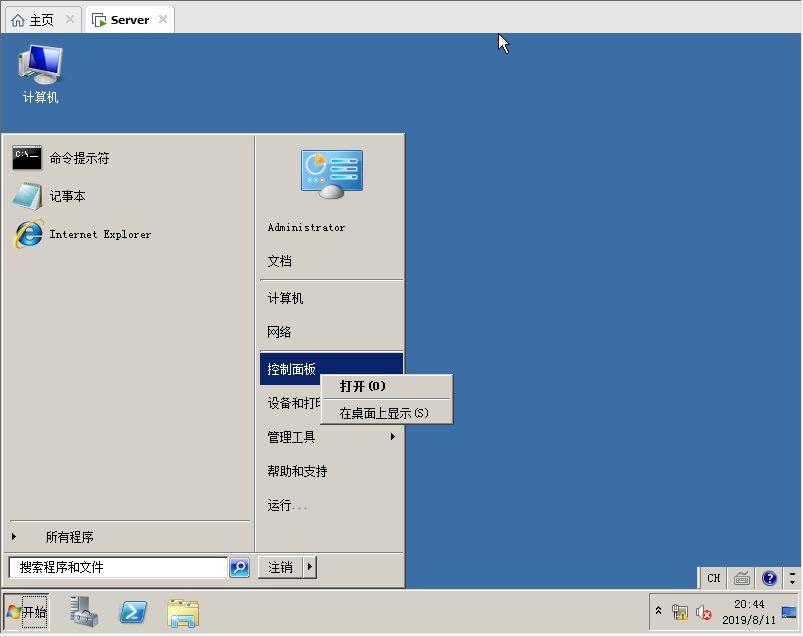Open 计算机 from the Start menu
803x637 pixels.
coord(285,298)
